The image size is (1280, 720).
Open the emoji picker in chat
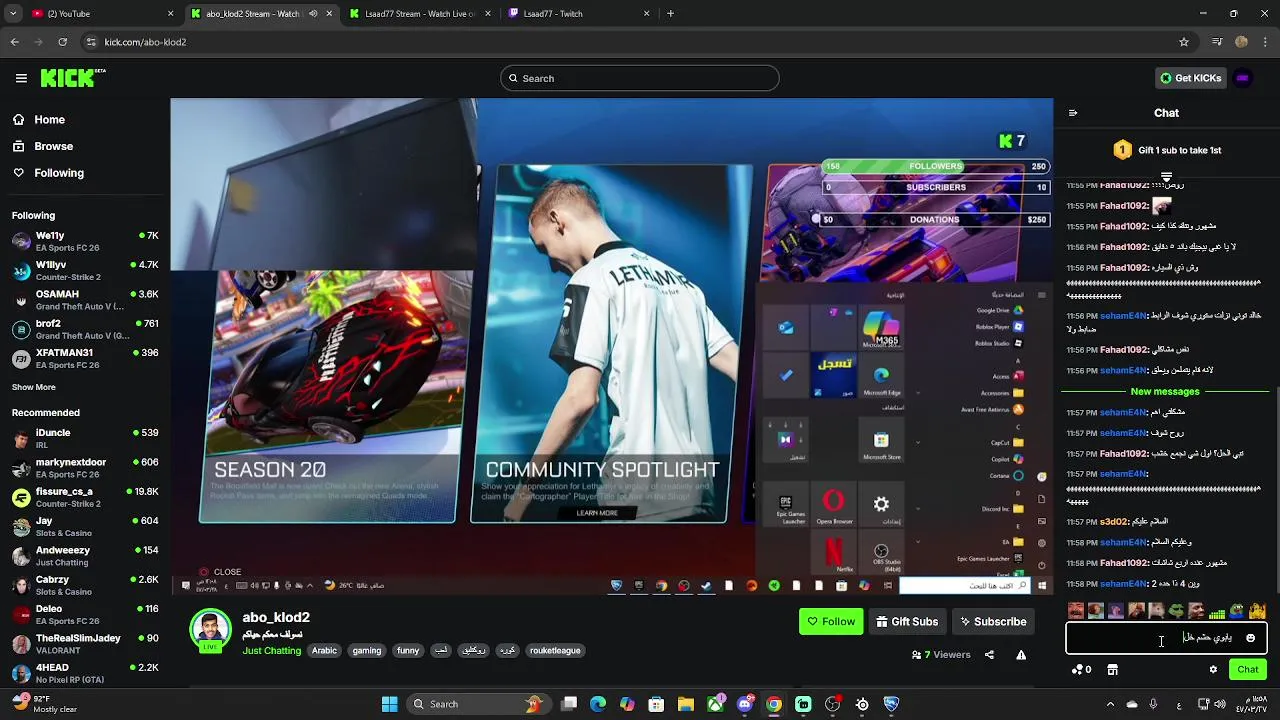click(x=1250, y=638)
